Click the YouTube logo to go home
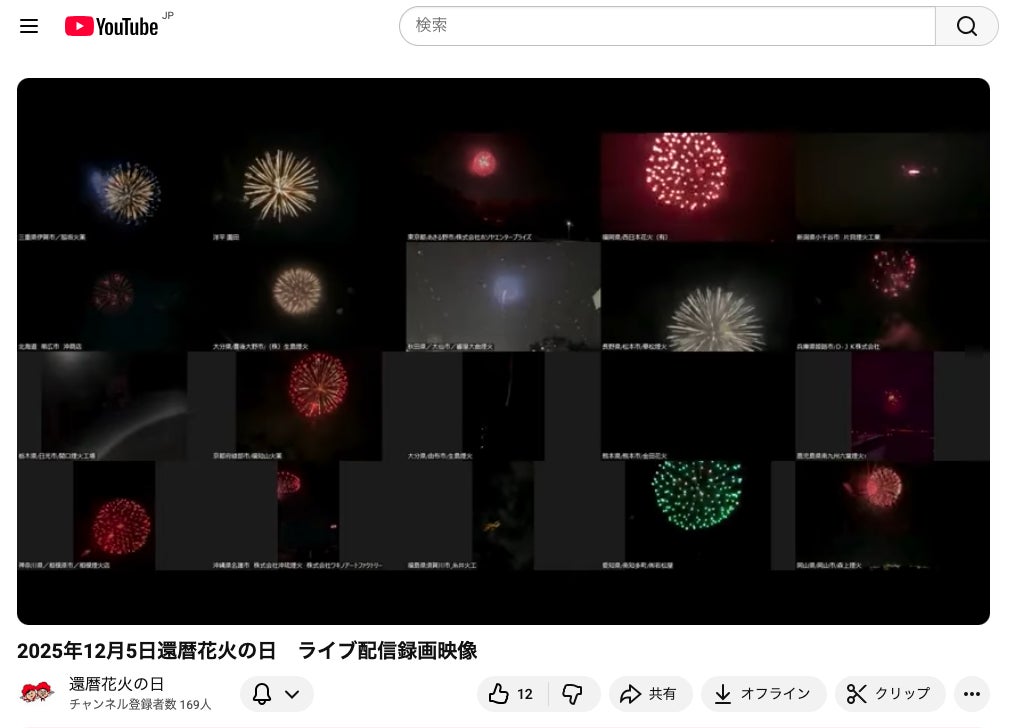 tap(112, 26)
